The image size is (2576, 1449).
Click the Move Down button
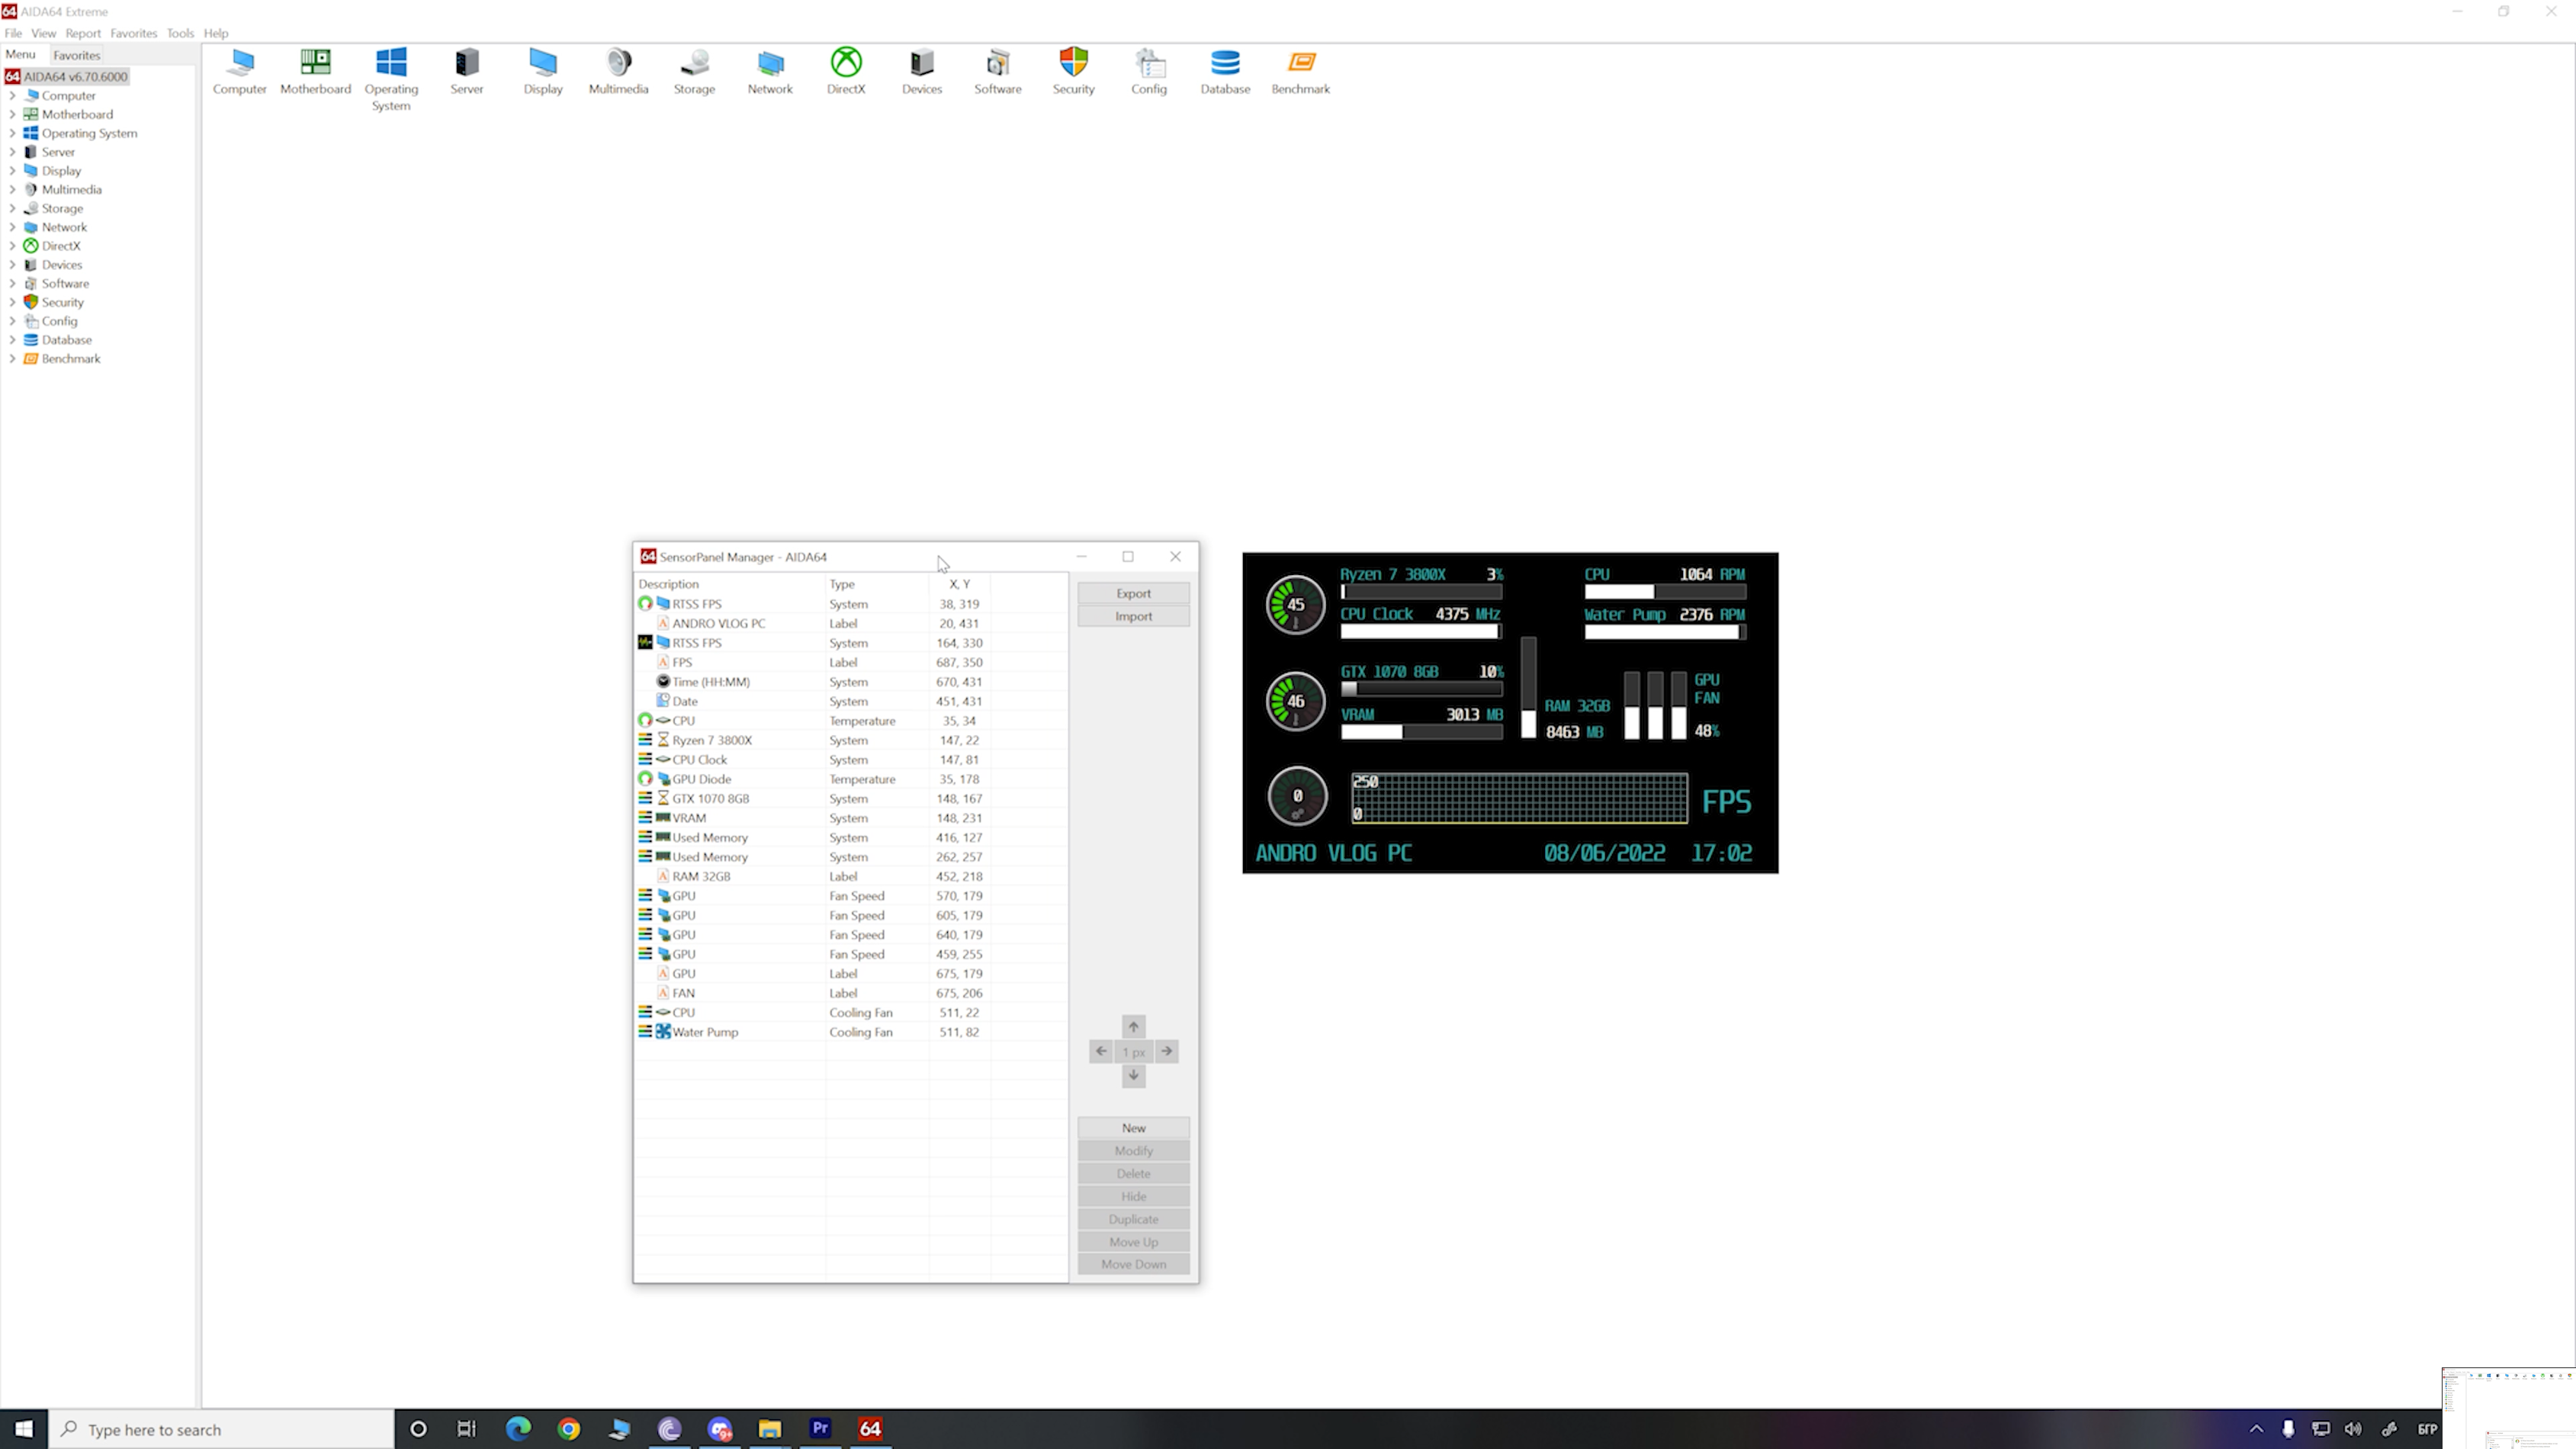(x=1133, y=1264)
